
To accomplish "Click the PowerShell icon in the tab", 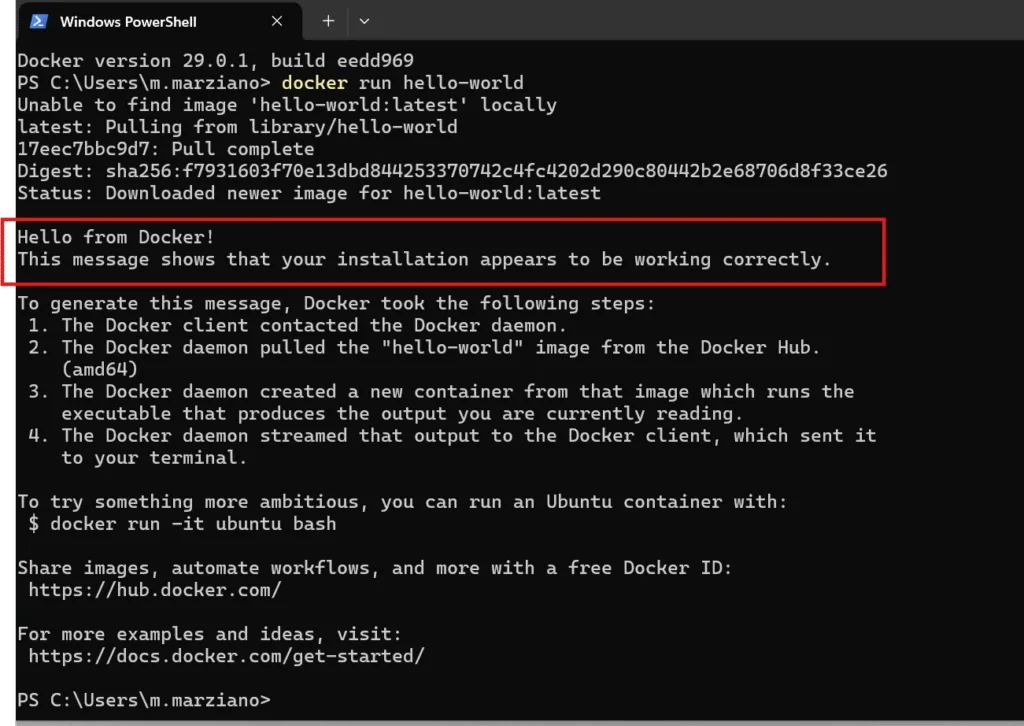I will point(39,21).
